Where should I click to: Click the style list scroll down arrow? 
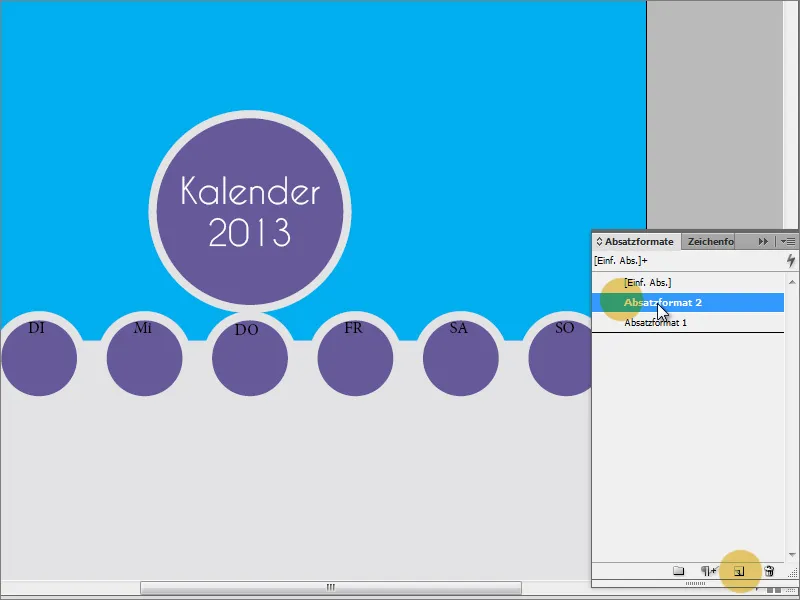[x=792, y=555]
